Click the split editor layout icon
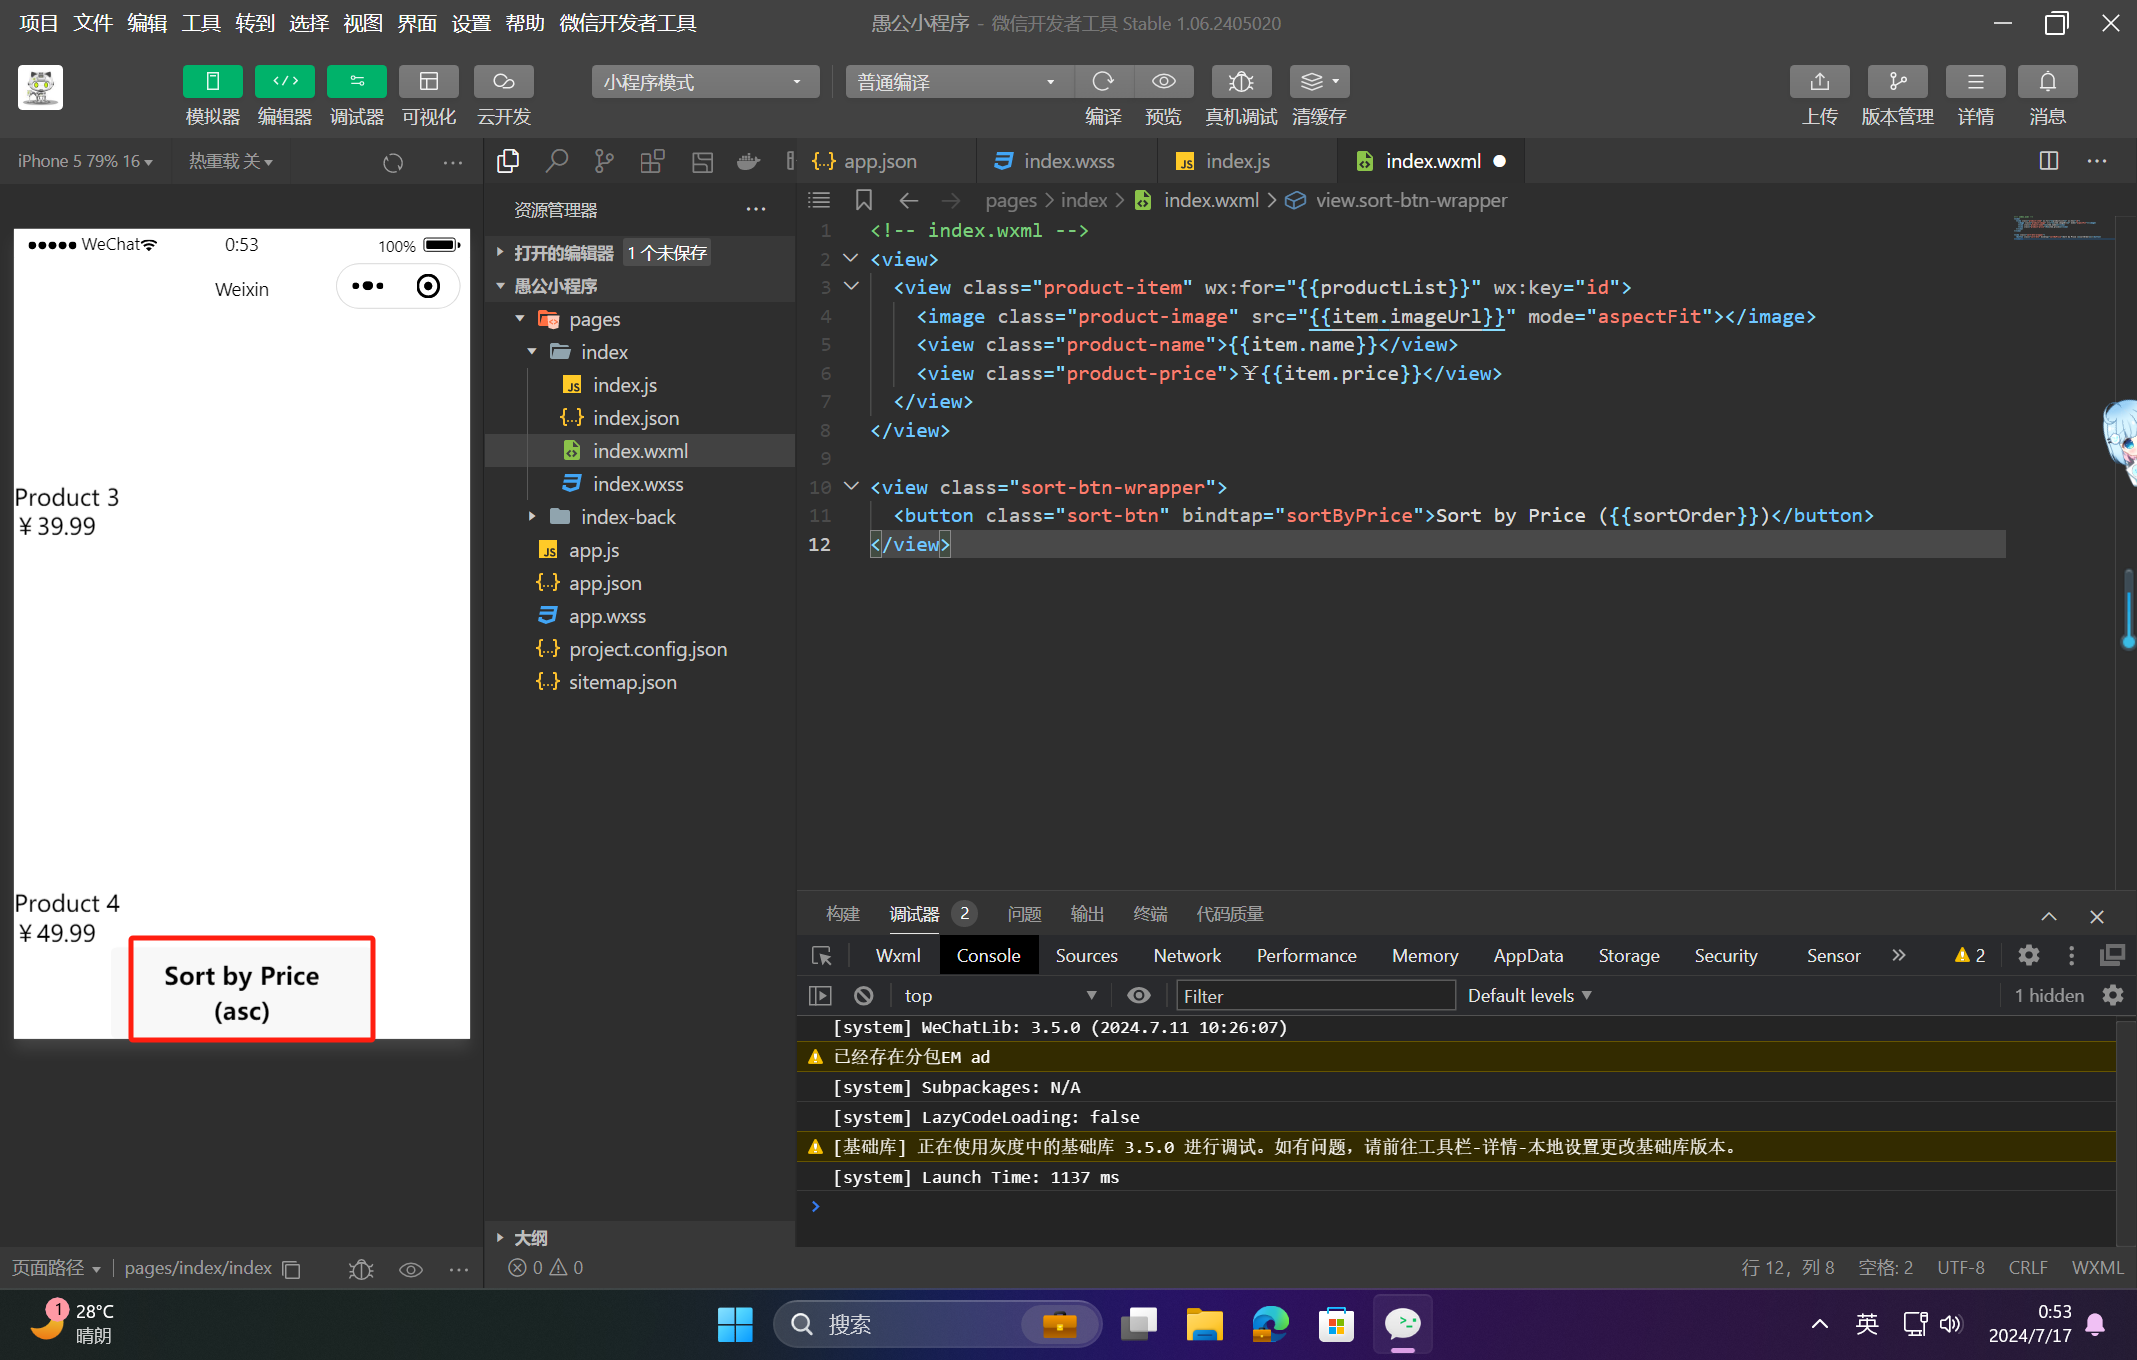 coord(2048,161)
